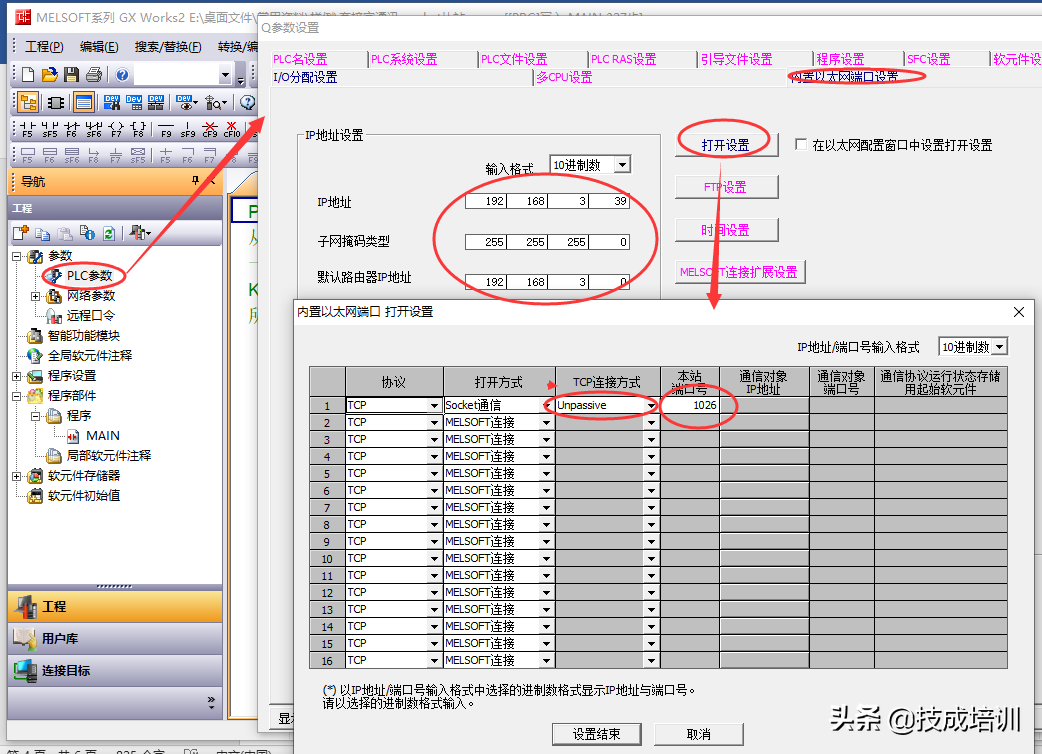Click the port number field showing 1026

(690, 406)
